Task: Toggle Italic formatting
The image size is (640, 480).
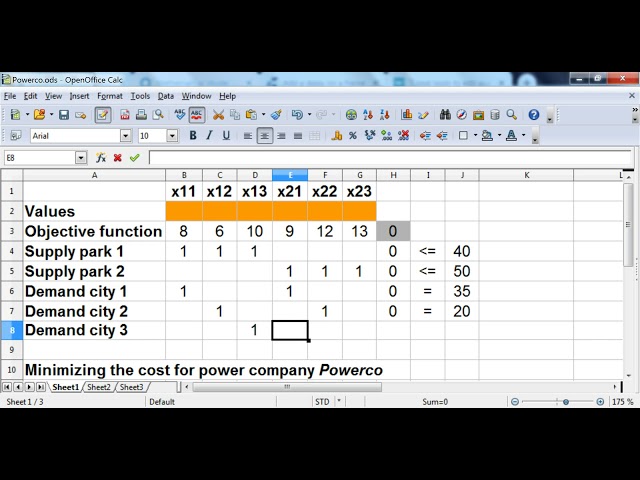Action: [x=209, y=136]
